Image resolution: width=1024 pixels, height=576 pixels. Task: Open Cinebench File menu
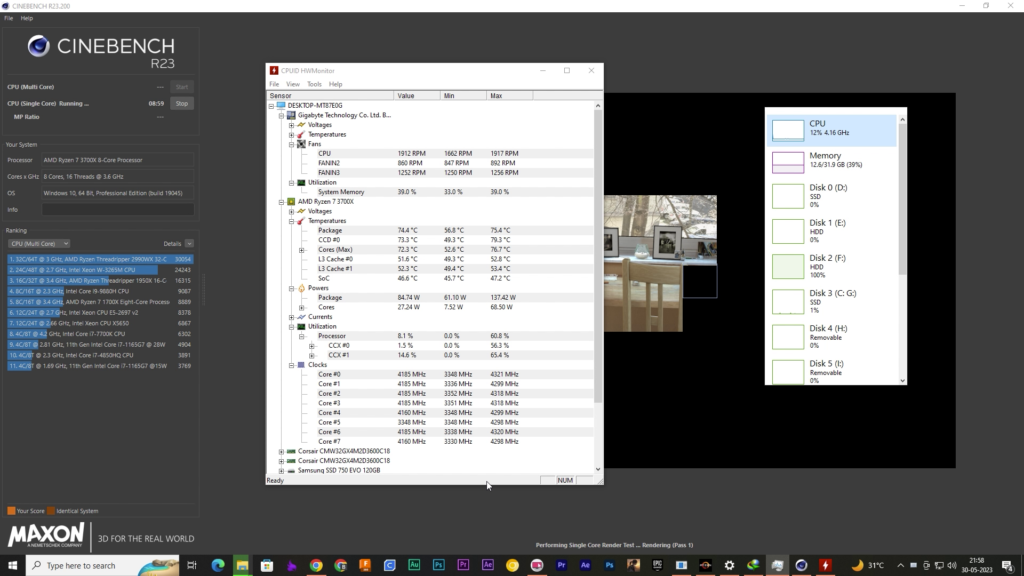click(8, 18)
